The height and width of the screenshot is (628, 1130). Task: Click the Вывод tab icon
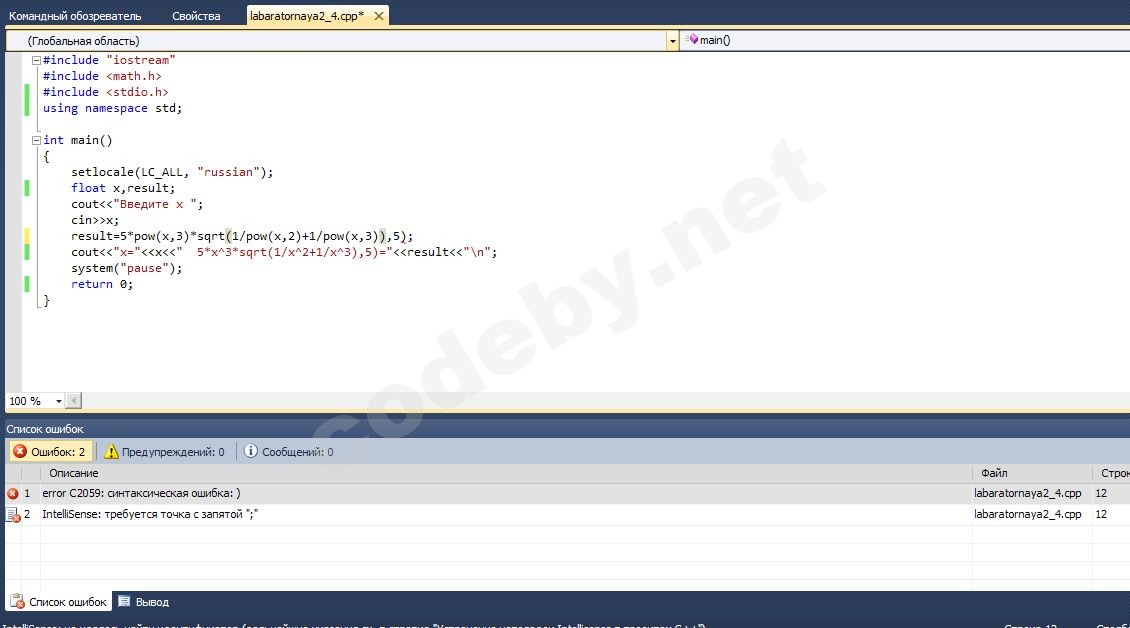coord(124,601)
